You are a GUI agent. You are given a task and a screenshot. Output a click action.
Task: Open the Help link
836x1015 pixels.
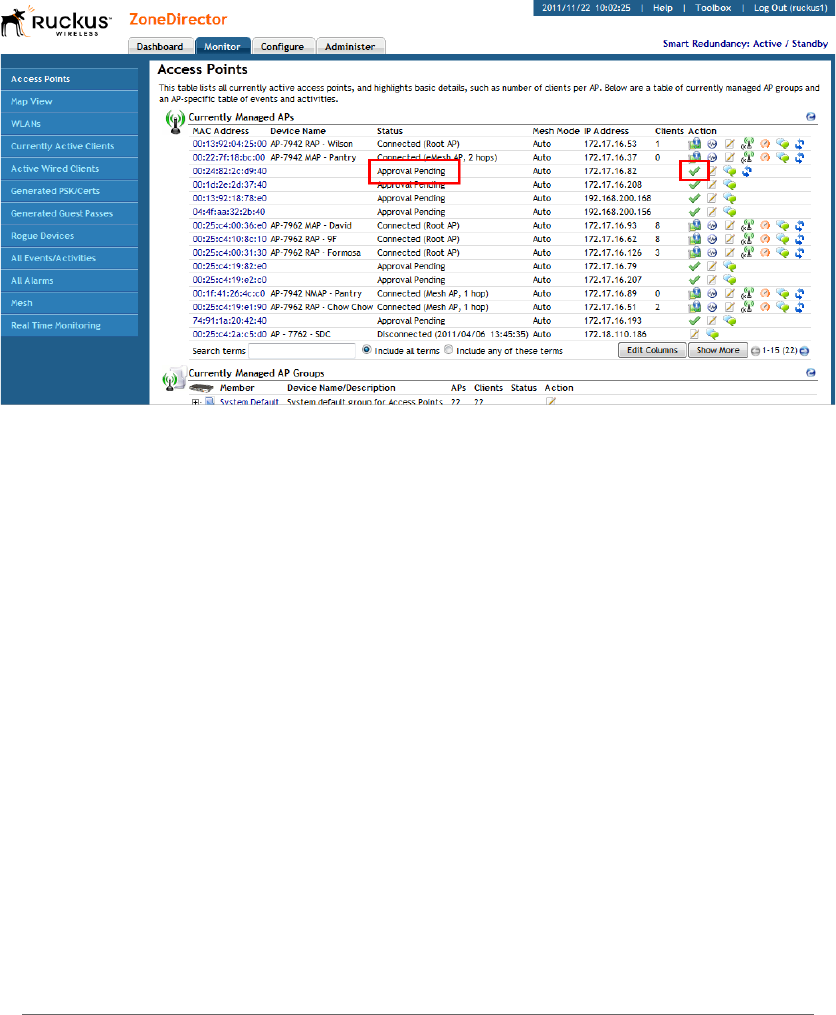pos(662,8)
